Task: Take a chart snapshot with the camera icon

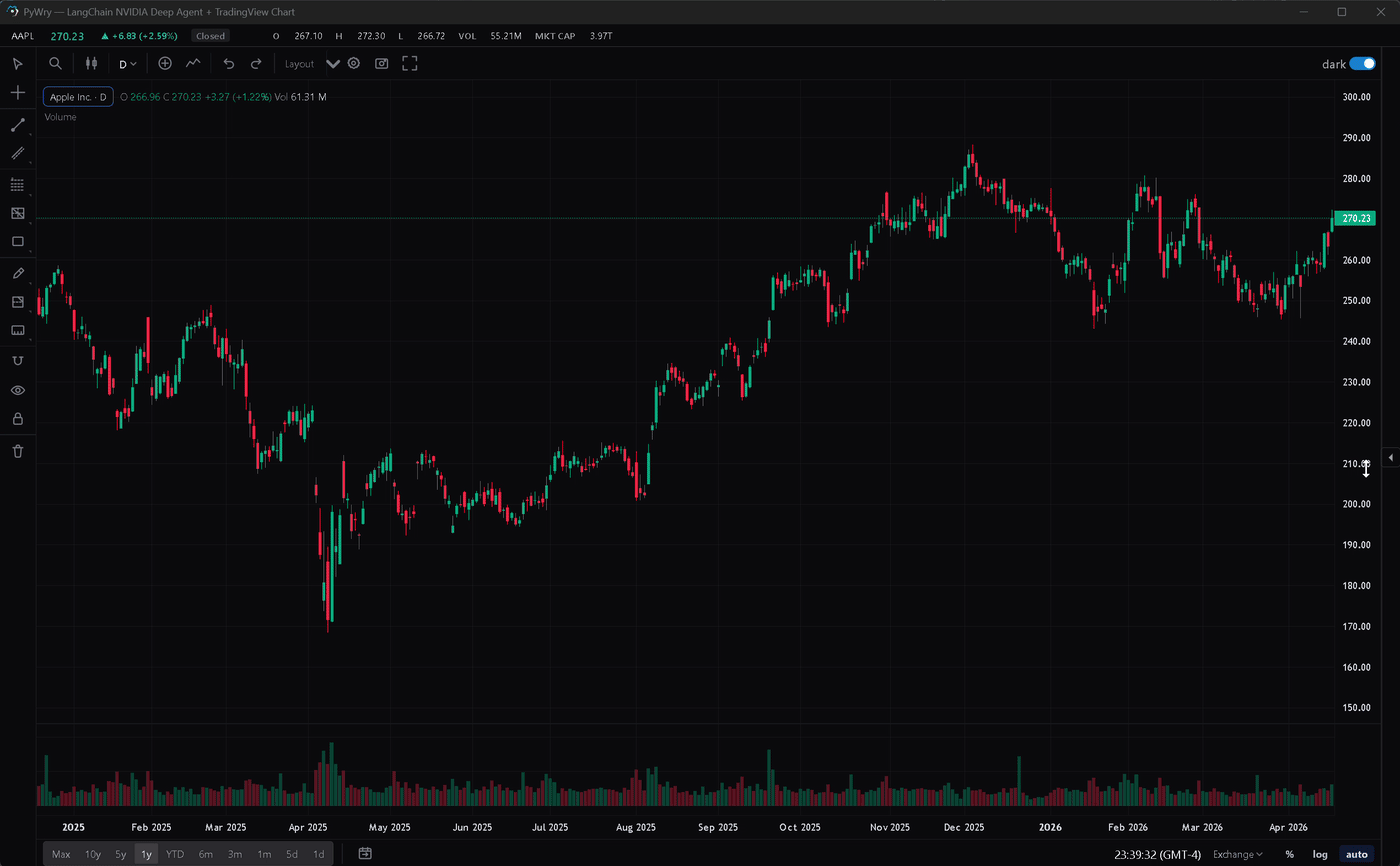Action: (x=381, y=63)
